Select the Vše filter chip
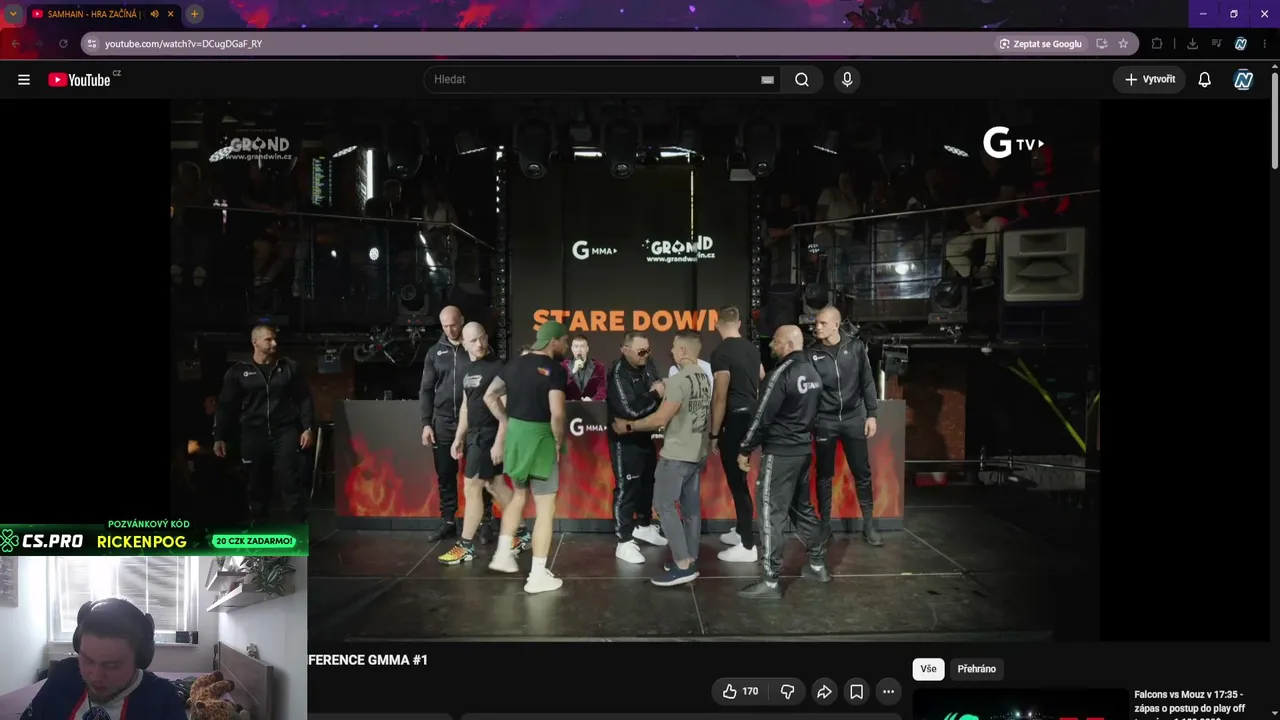The image size is (1280, 720). [x=928, y=669]
